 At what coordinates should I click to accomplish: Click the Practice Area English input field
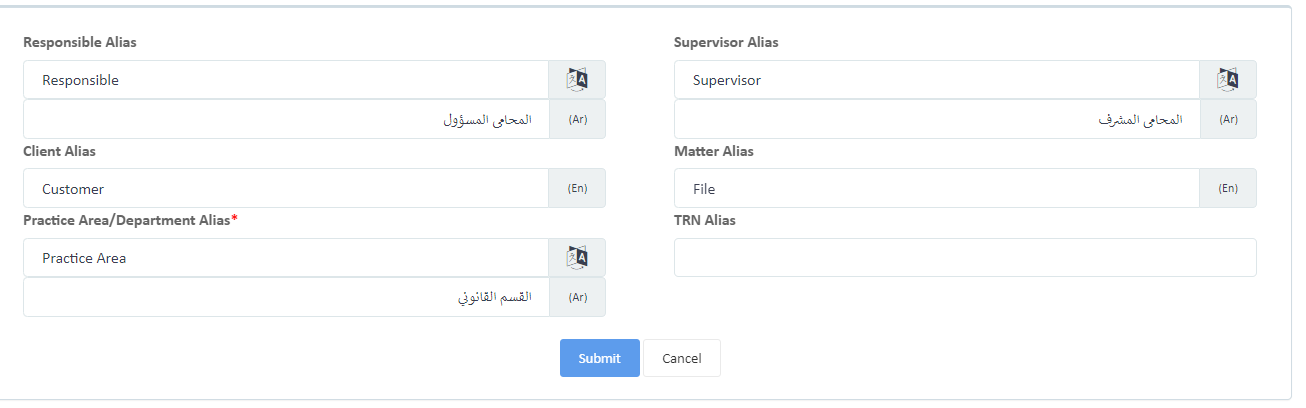coord(286,258)
